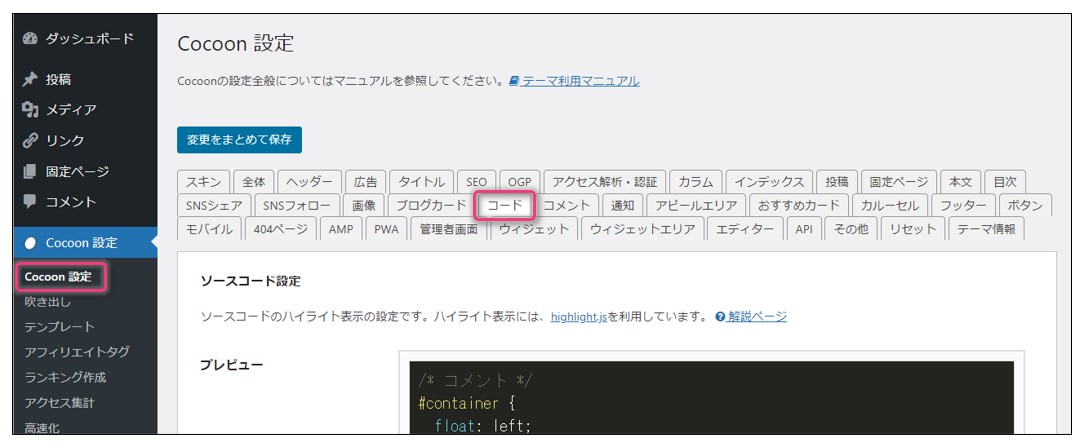Switch to the フッター tab

(x=964, y=205)
